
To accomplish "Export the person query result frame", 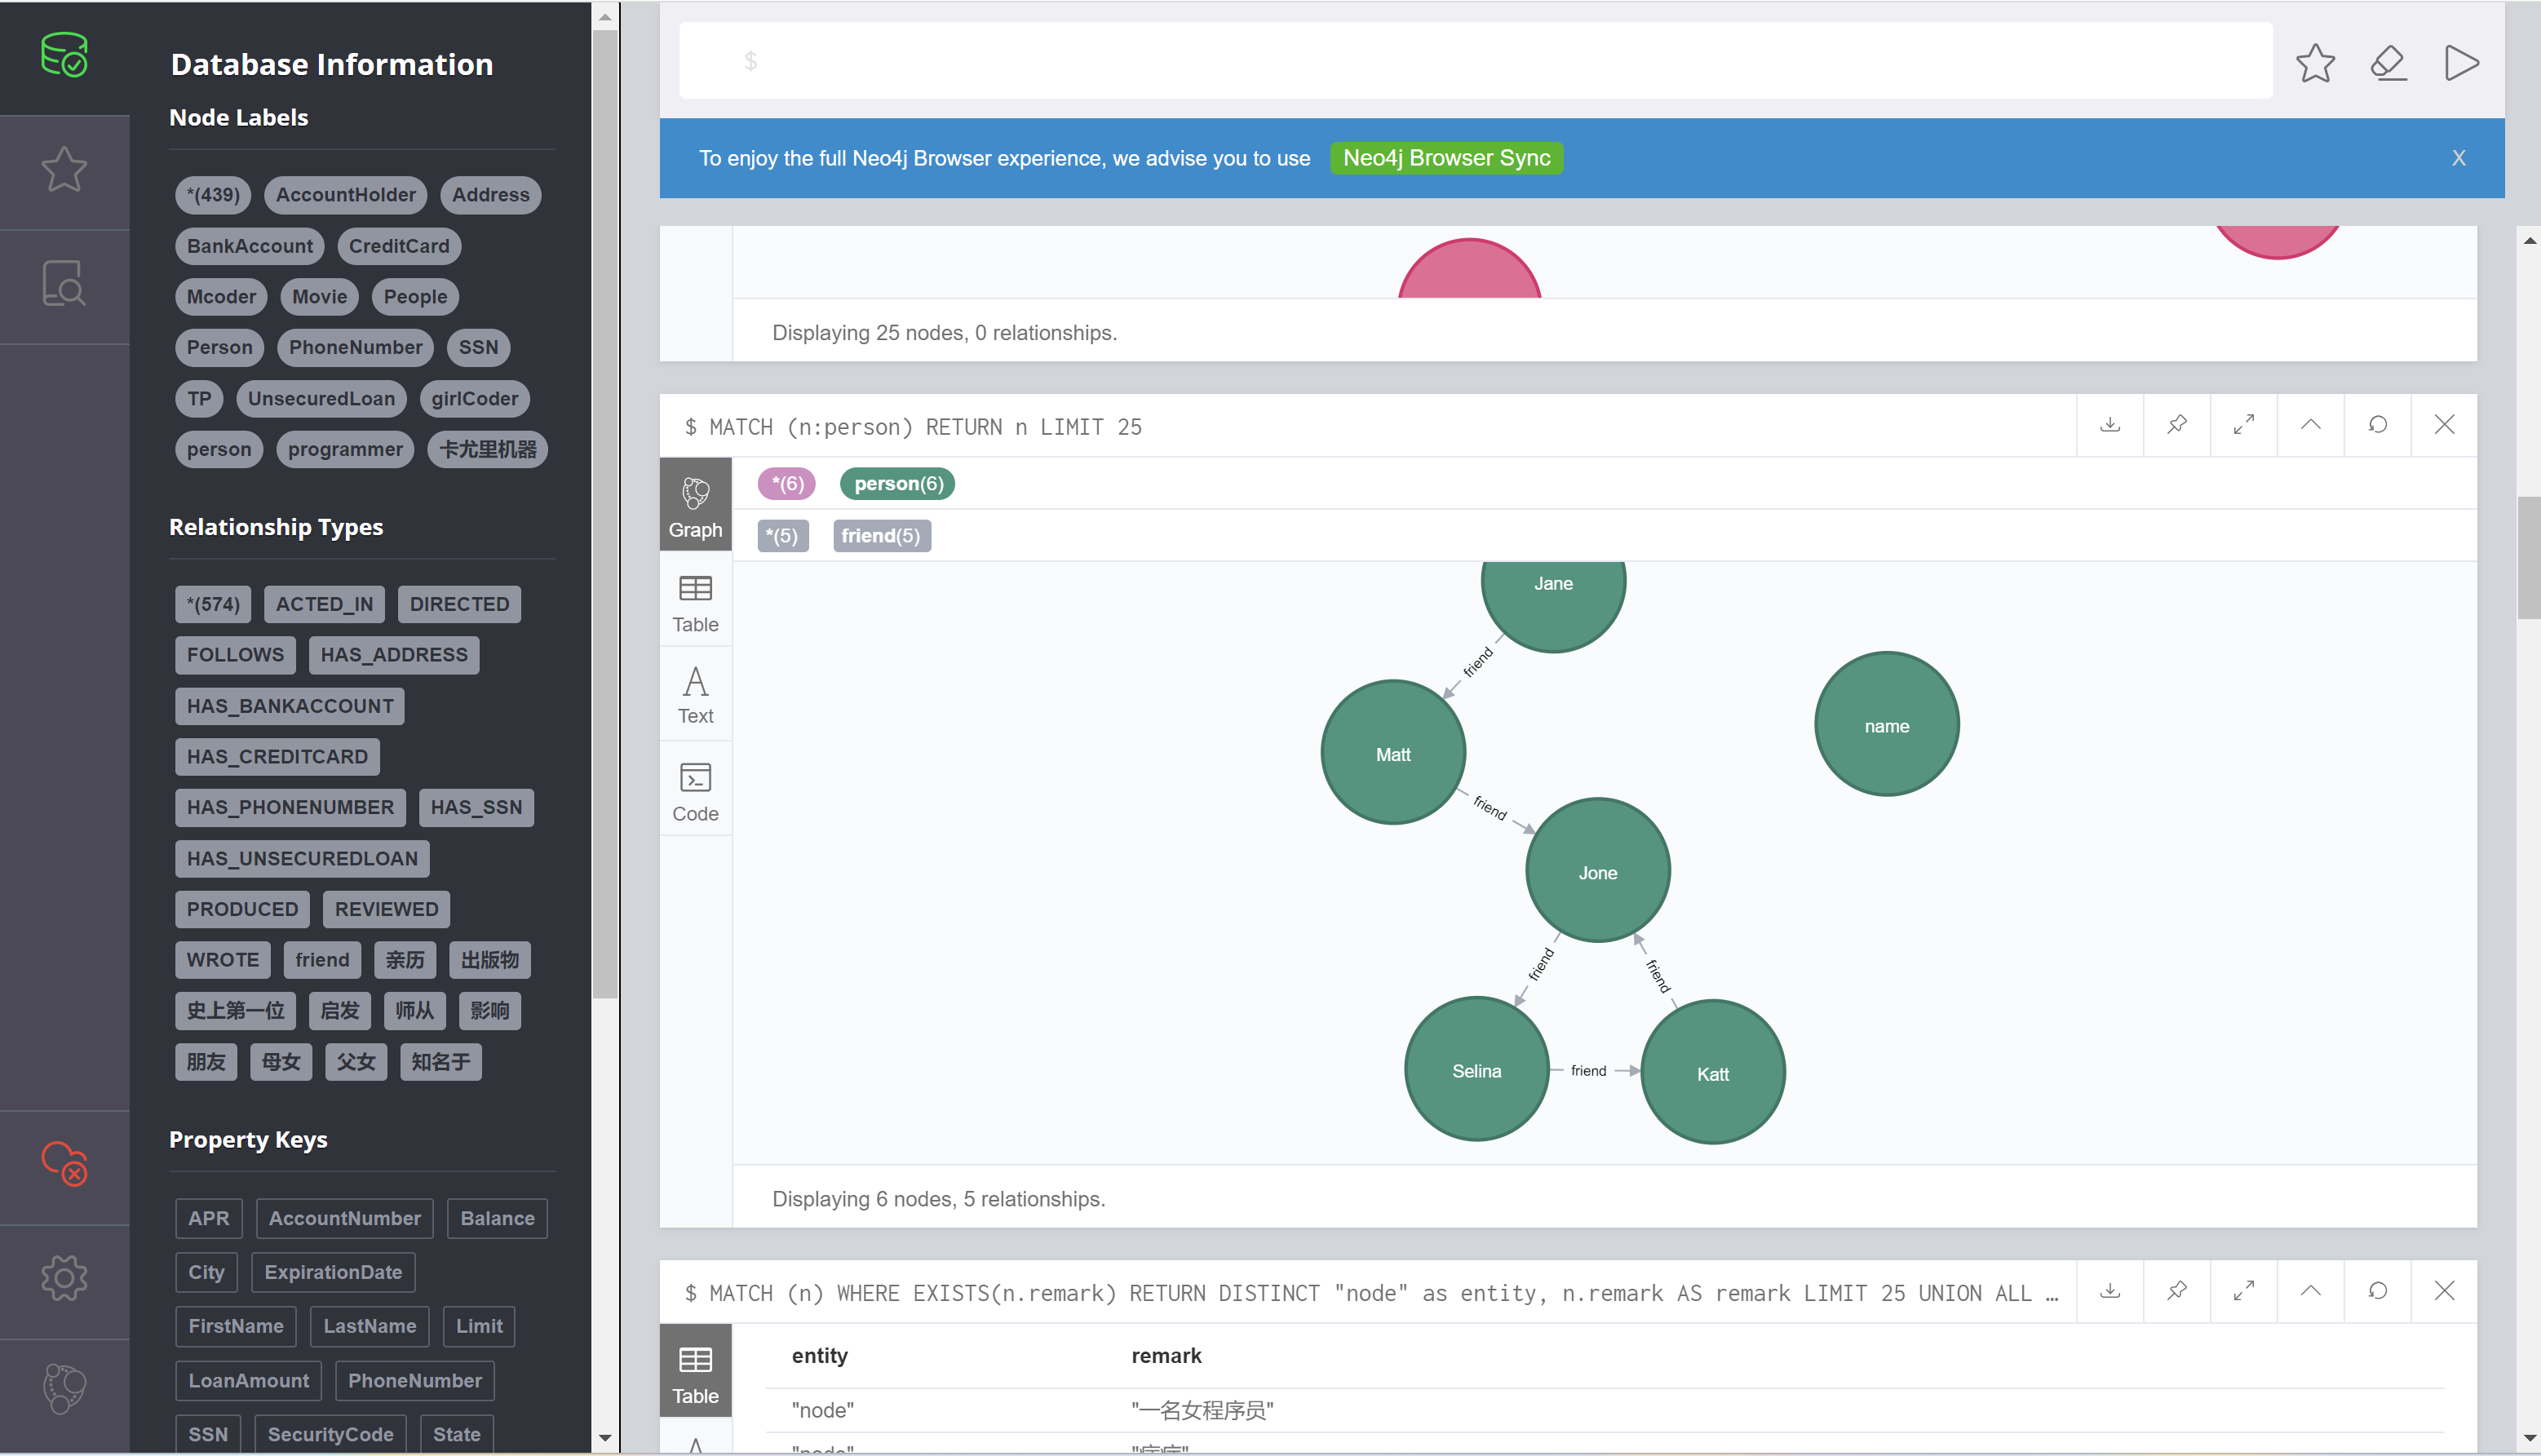I will click(2110, 425).
